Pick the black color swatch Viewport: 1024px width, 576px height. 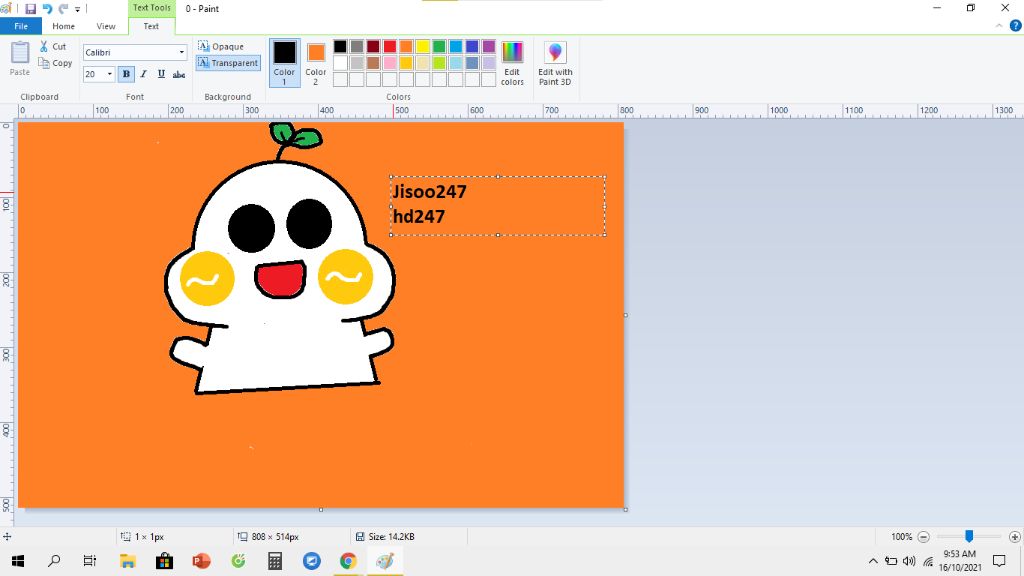(340, 46)
